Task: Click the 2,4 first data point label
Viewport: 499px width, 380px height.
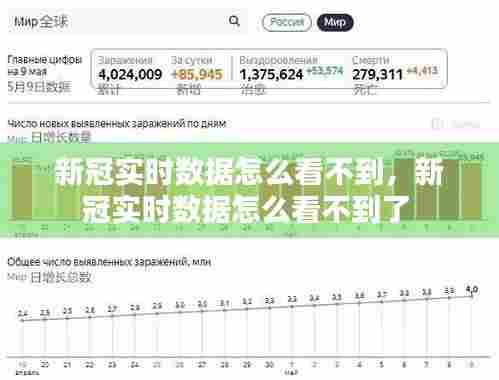Action: tap(23, 313)
